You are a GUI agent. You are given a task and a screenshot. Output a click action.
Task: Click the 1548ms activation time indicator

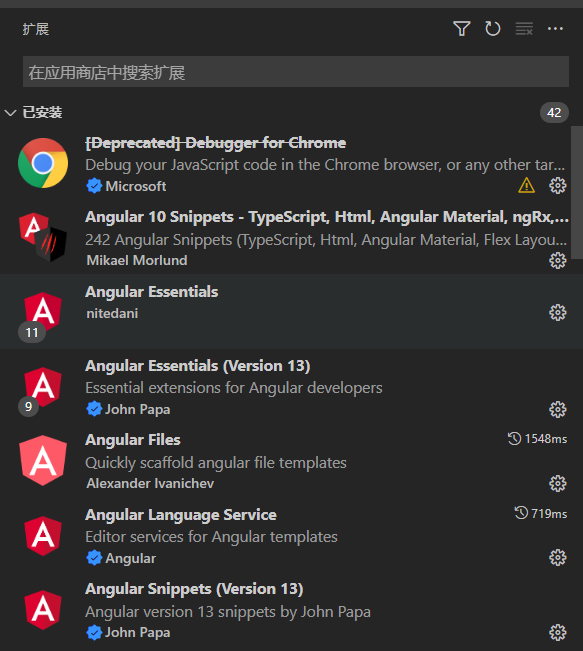[x=537, y=439]
